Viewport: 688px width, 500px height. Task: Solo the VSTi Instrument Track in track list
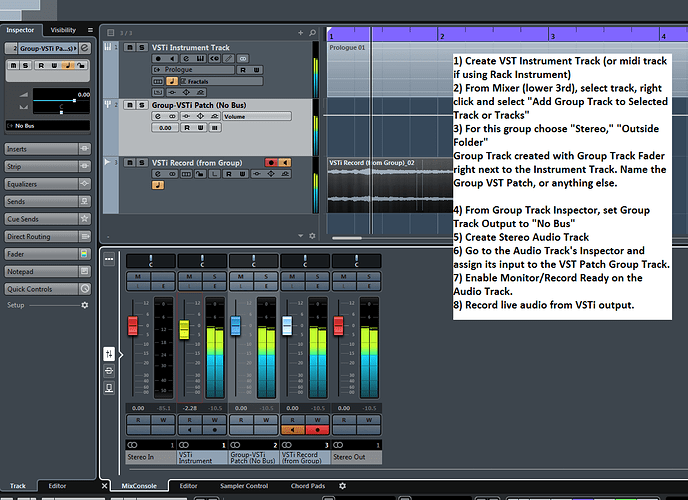pyautogui.click(x=142, y=47)
